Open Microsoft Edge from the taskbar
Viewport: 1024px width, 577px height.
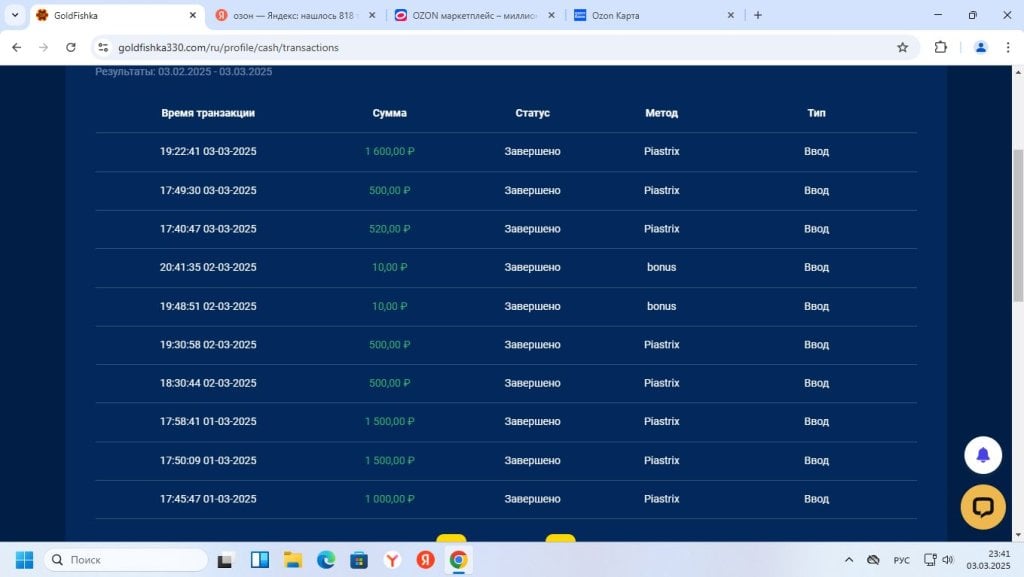(x=326, y=559)
